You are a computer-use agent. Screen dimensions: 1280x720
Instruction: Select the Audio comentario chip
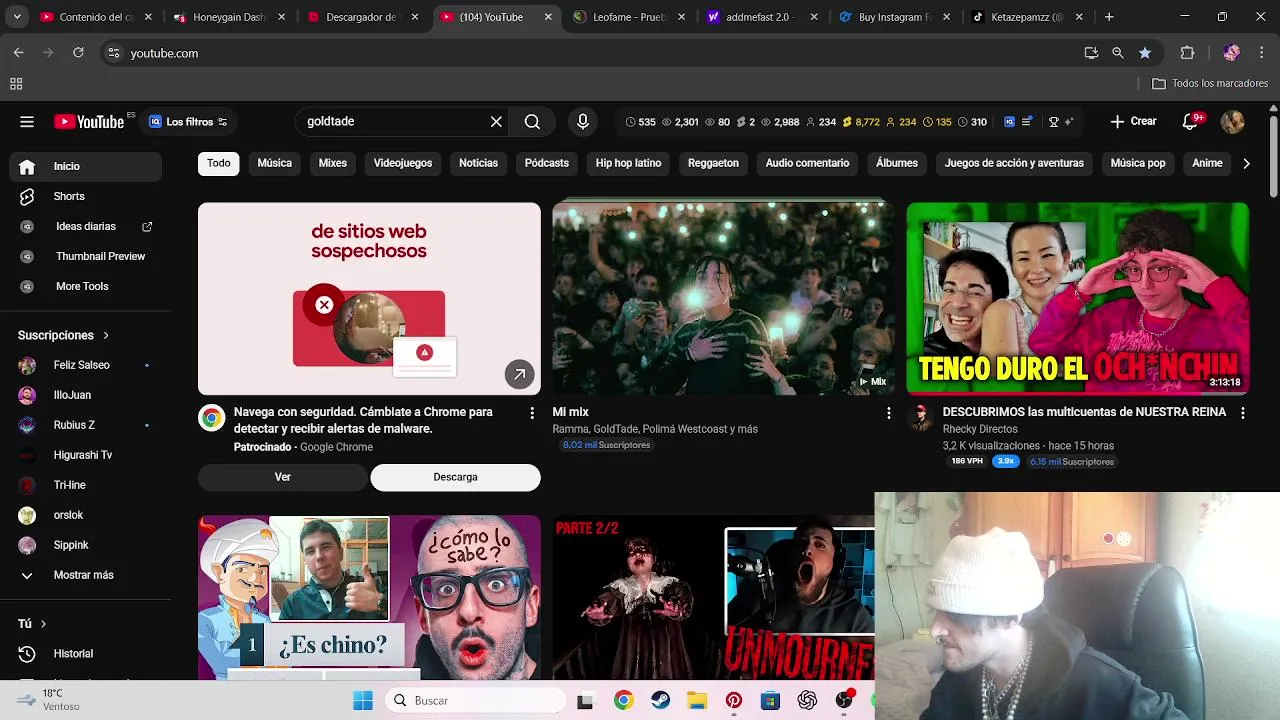pos(807,163)
